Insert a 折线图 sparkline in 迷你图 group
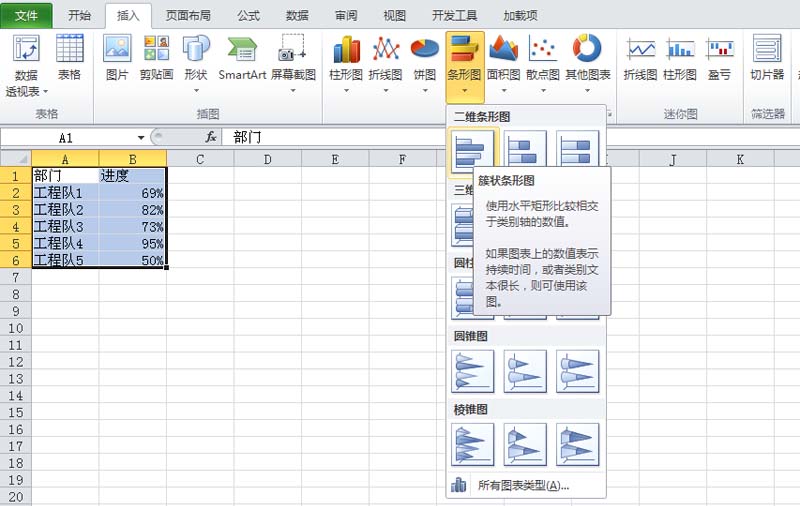Image resolution: width=800 pixels, height=506 pixels. pyautogui.click(x=640, y=57)
